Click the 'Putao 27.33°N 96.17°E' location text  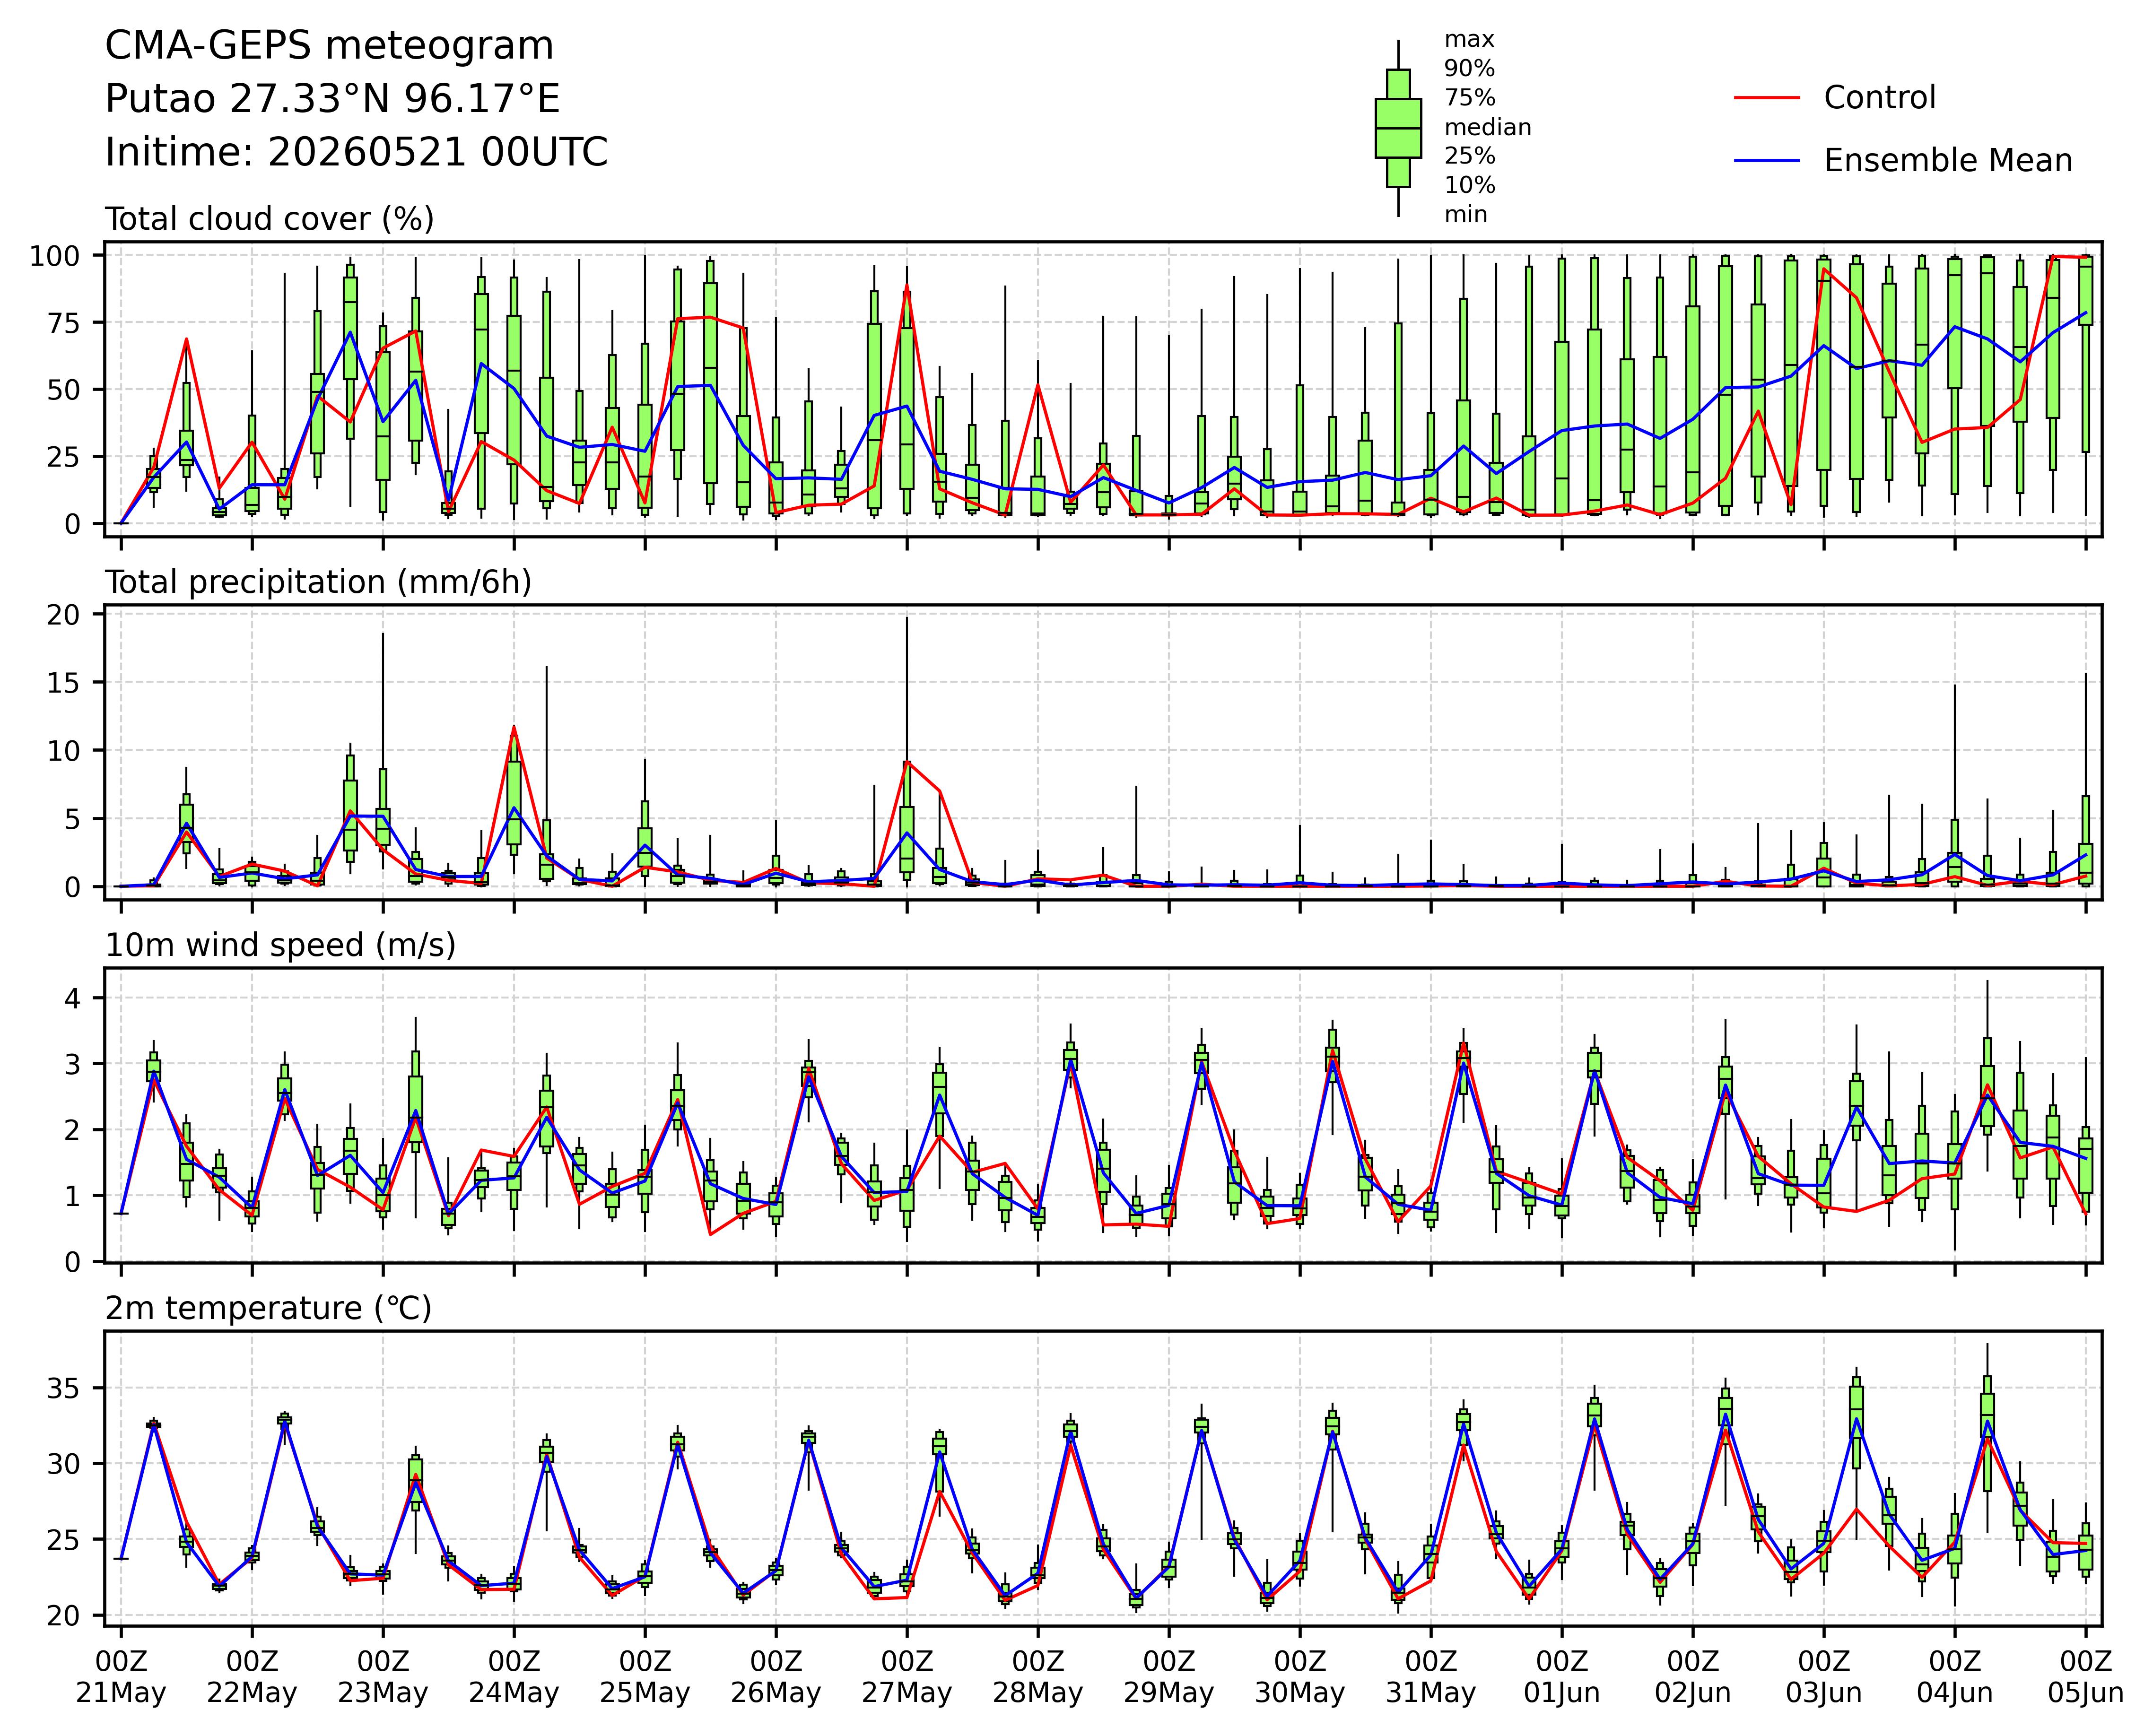(332, 99)
